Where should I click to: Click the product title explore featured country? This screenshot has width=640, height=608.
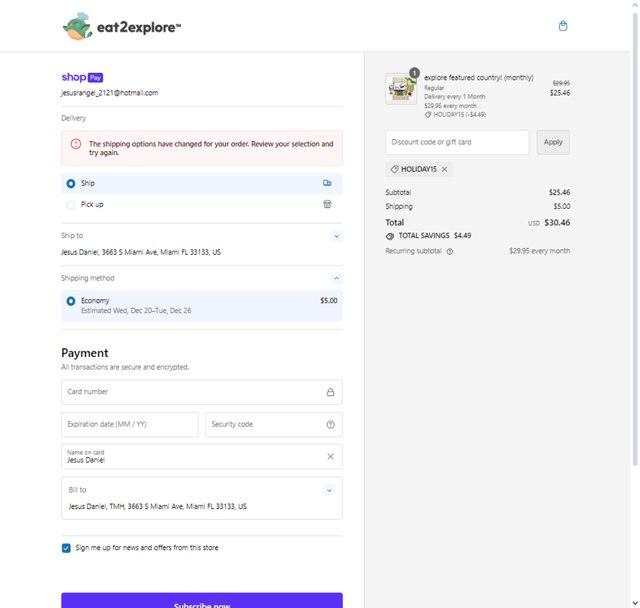pyautogui.click(x=478, y=78)
